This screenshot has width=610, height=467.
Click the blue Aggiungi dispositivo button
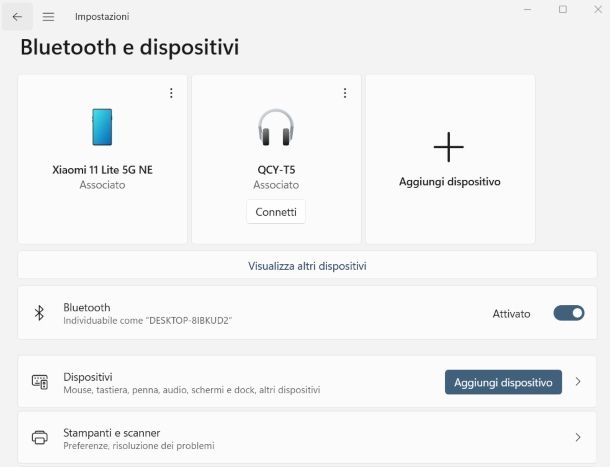[x=503, y=382]
